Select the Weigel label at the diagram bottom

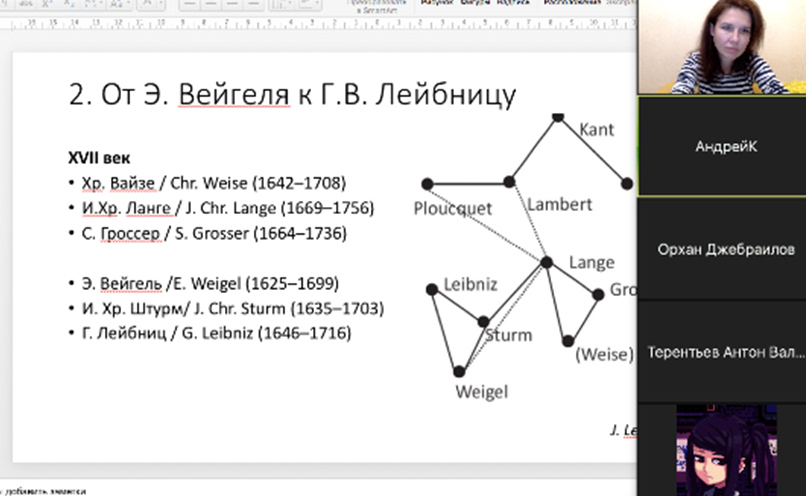click(x=482, y=392)
